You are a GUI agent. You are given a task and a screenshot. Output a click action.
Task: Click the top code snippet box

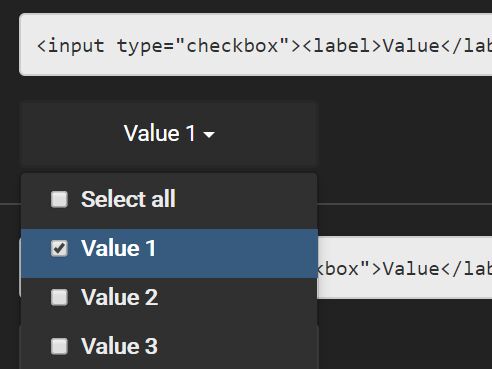(x=256, y=45)
